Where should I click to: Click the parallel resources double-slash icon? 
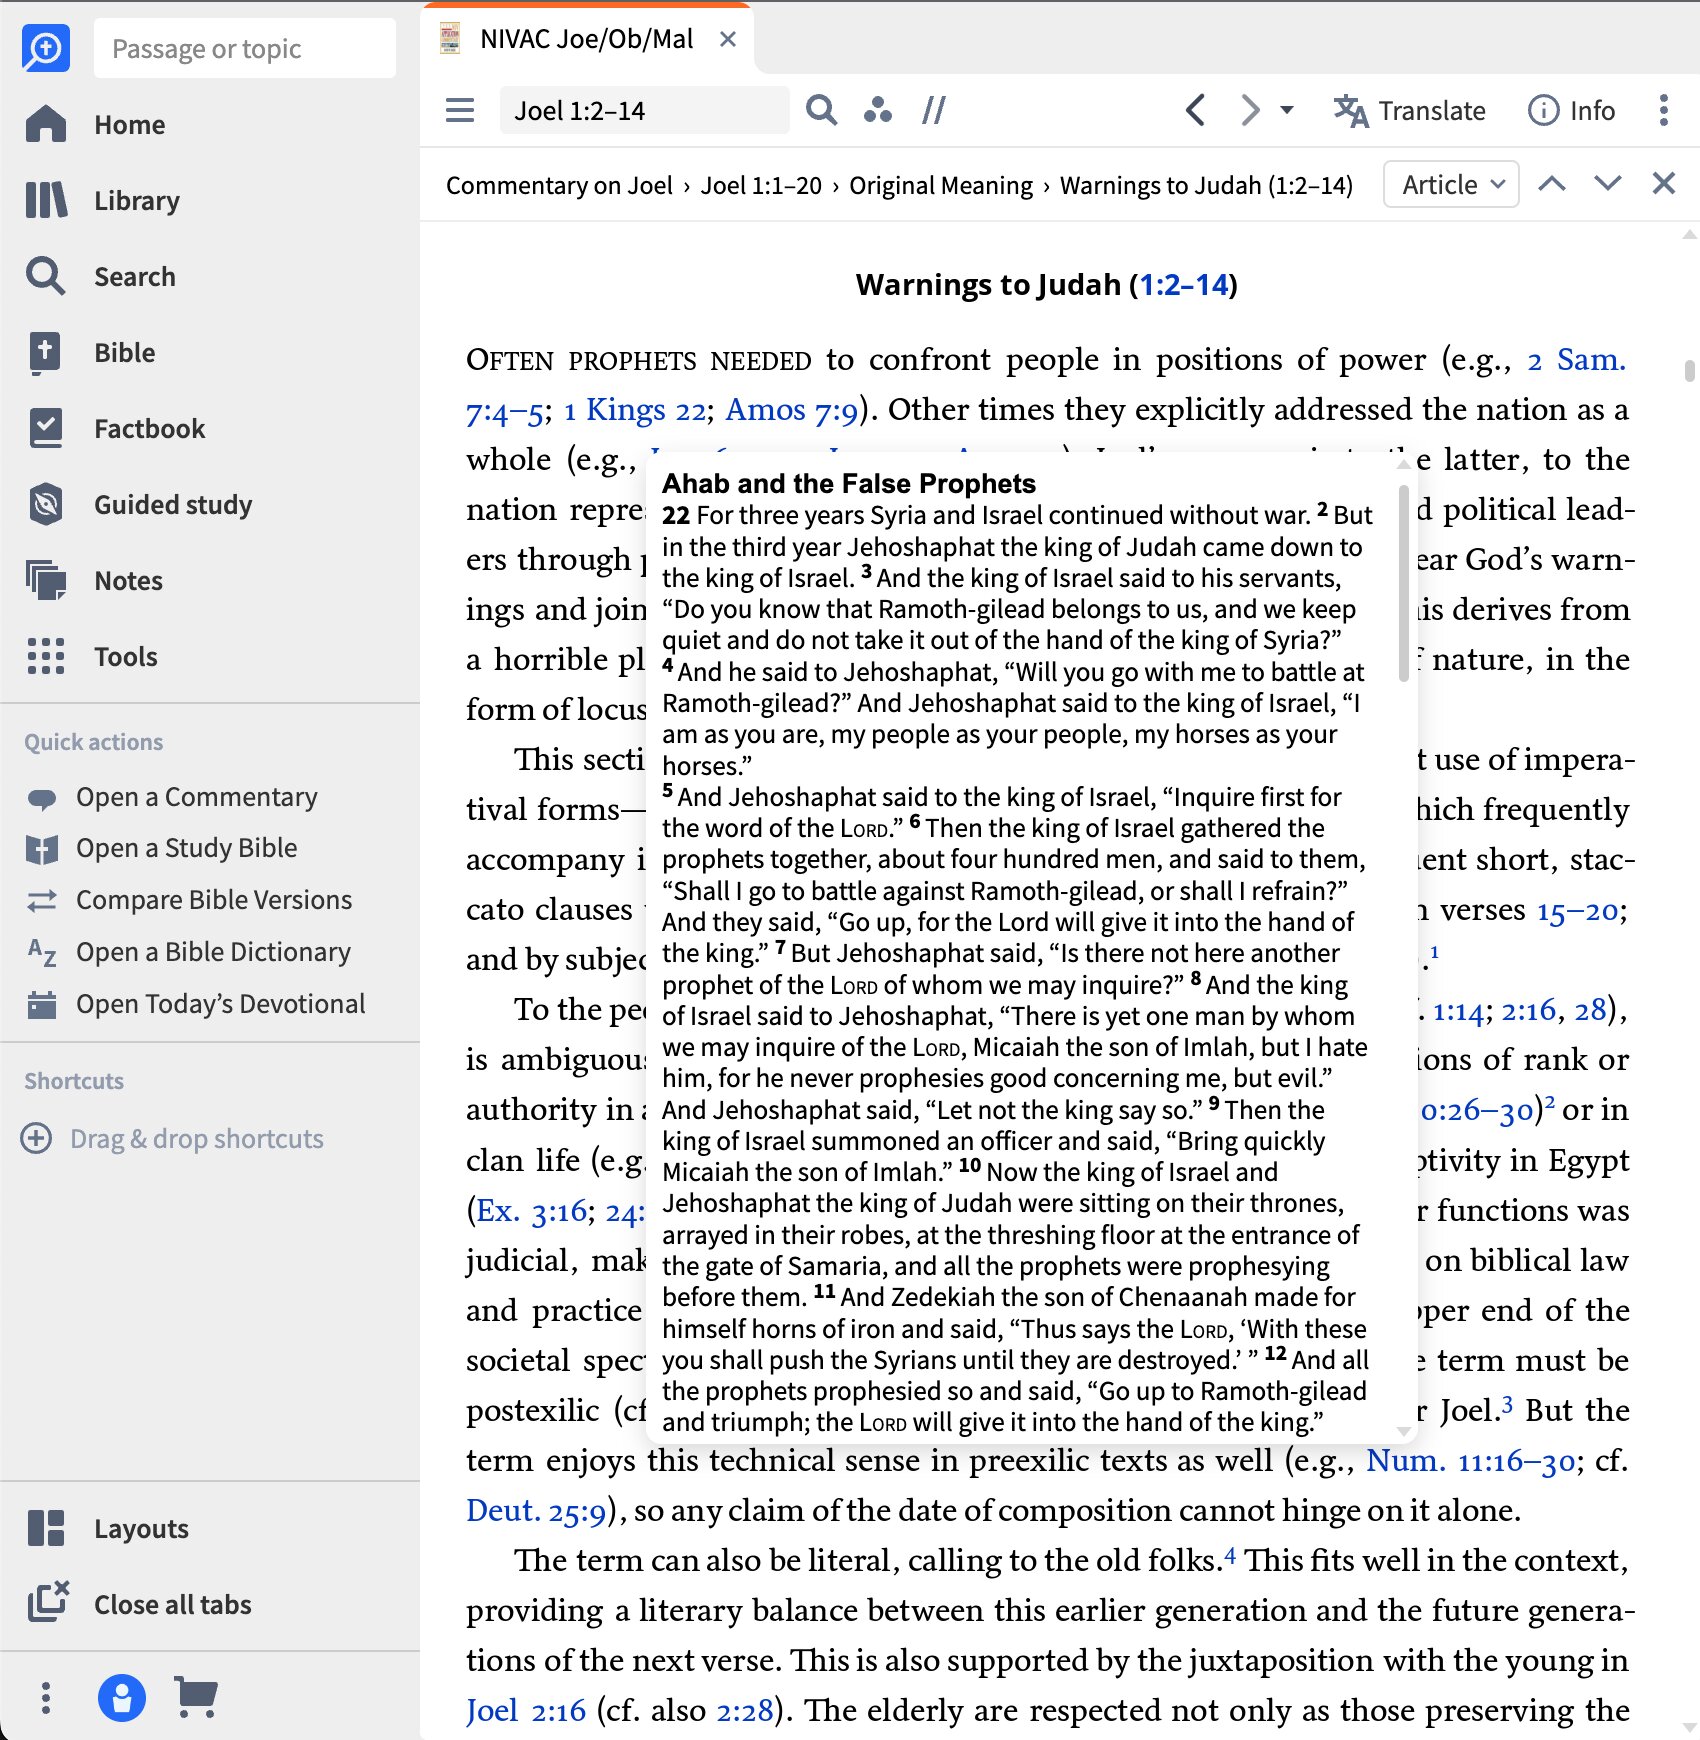click(933, 110)
